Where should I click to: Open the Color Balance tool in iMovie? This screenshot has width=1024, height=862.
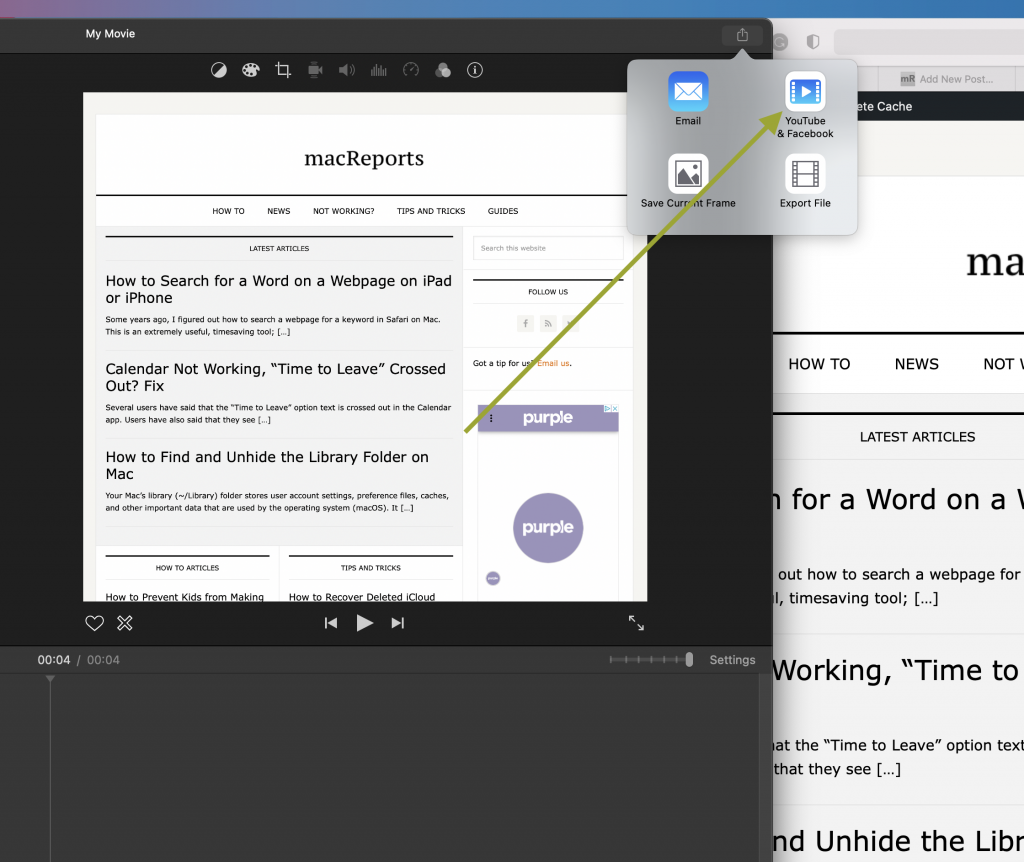click(x=219, y=70)
